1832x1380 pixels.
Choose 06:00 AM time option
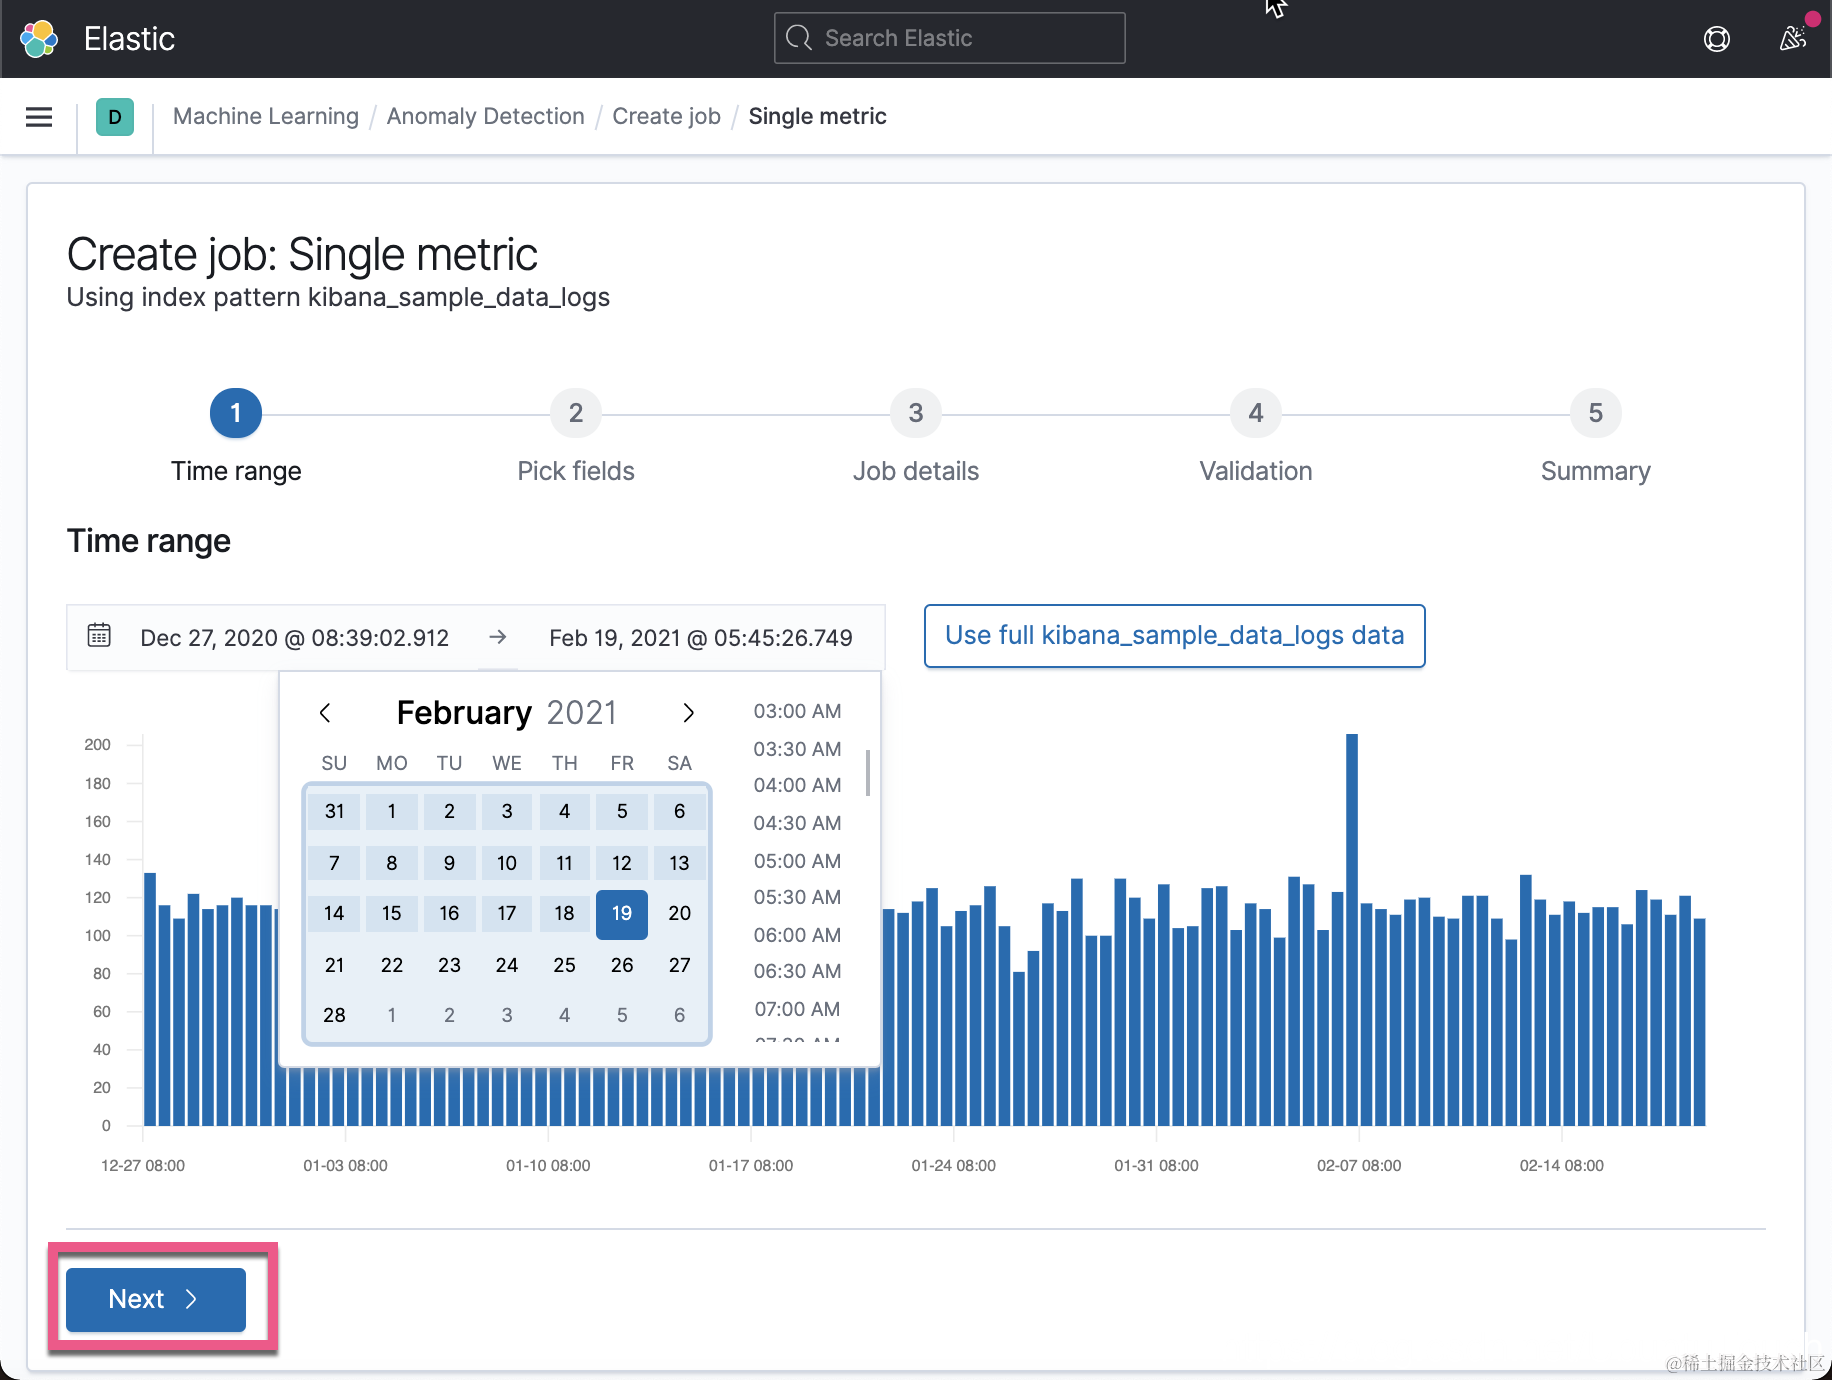coord(797,935)
